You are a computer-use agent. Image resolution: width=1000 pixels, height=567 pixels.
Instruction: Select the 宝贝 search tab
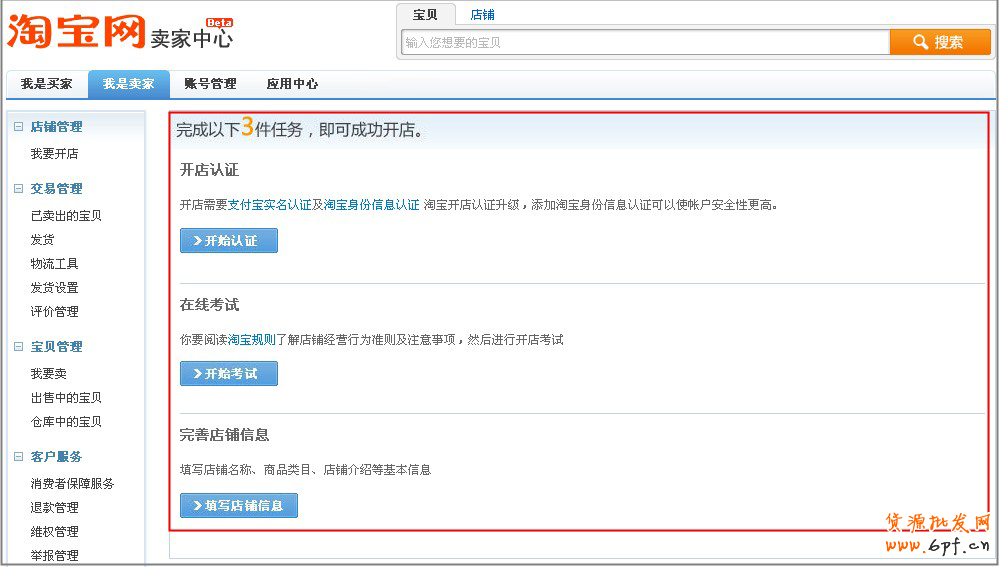[425, 15]
